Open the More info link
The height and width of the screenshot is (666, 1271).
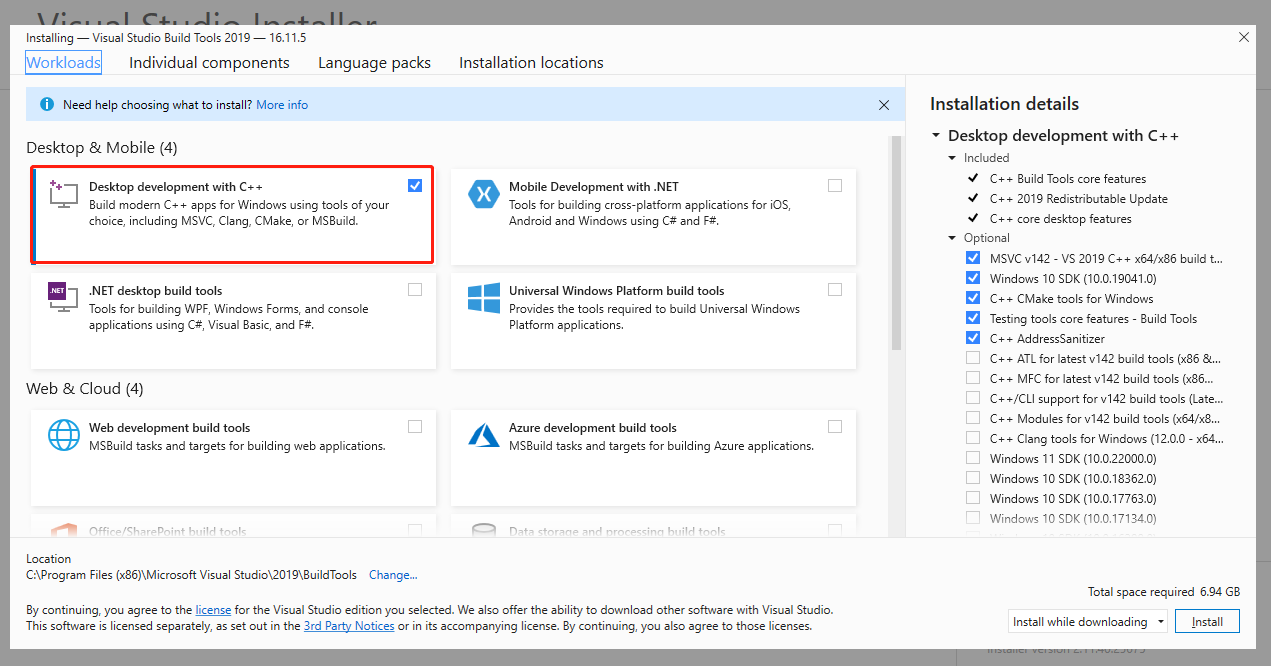coord(282,104)
